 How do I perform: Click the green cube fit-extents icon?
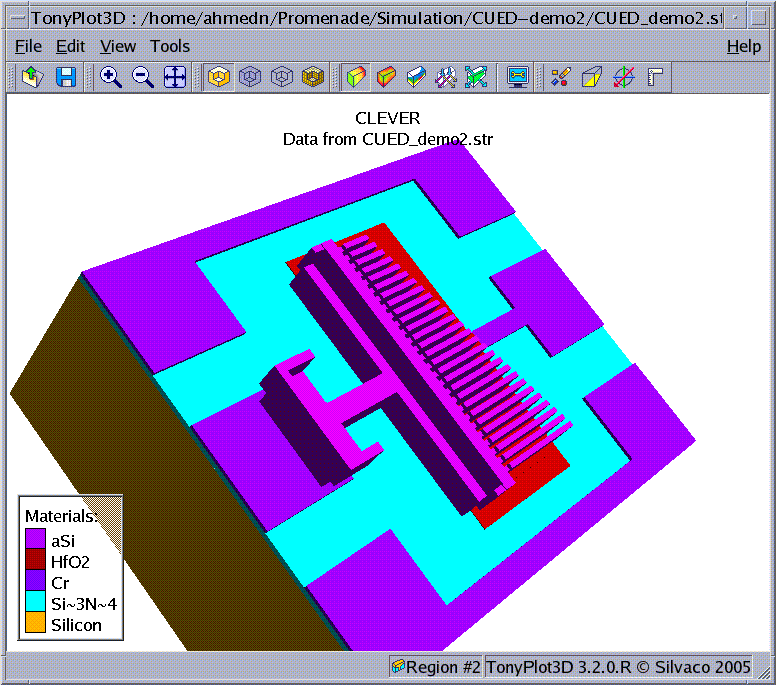click(476, 77)
